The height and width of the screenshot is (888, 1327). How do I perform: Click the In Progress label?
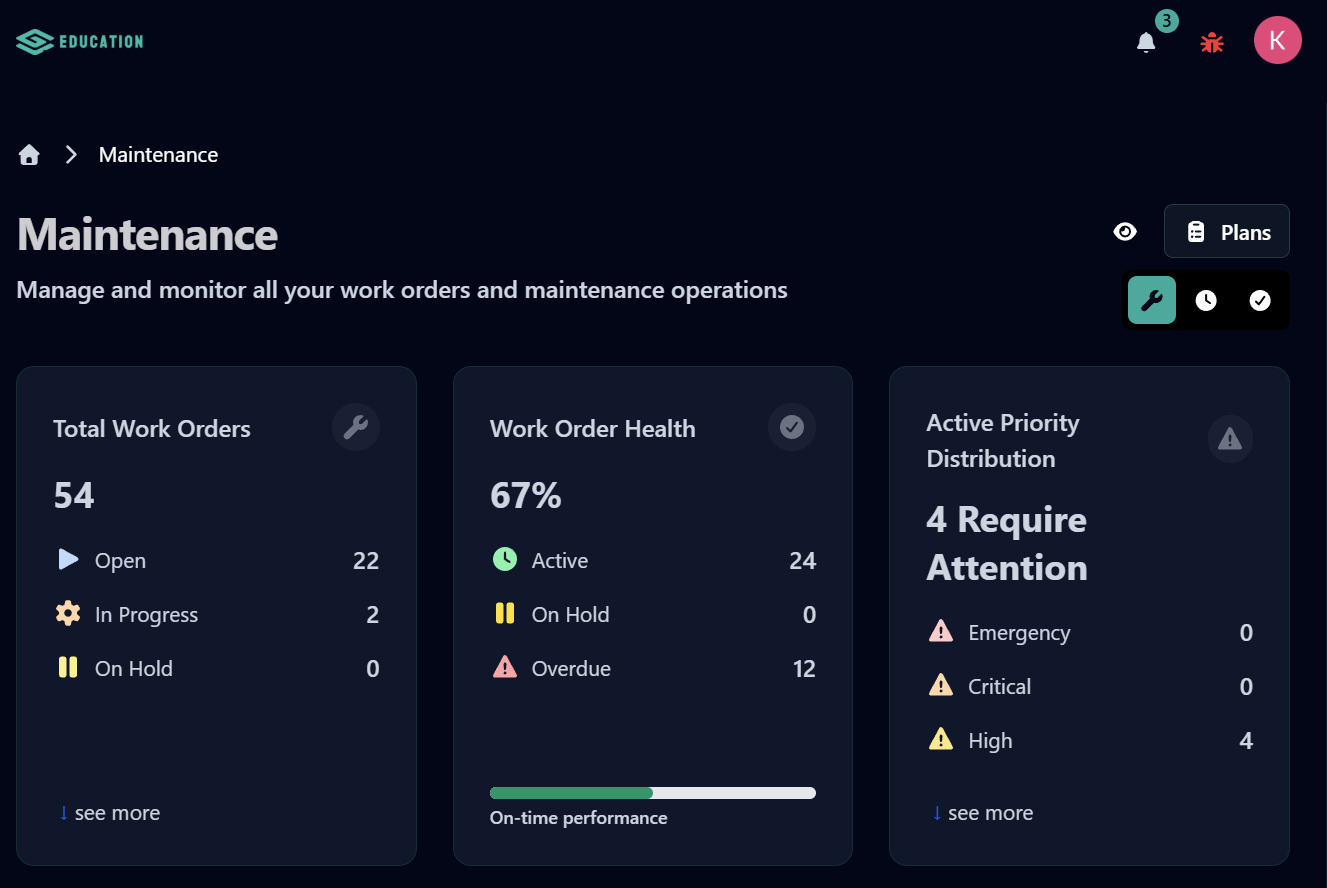point(146,615)
